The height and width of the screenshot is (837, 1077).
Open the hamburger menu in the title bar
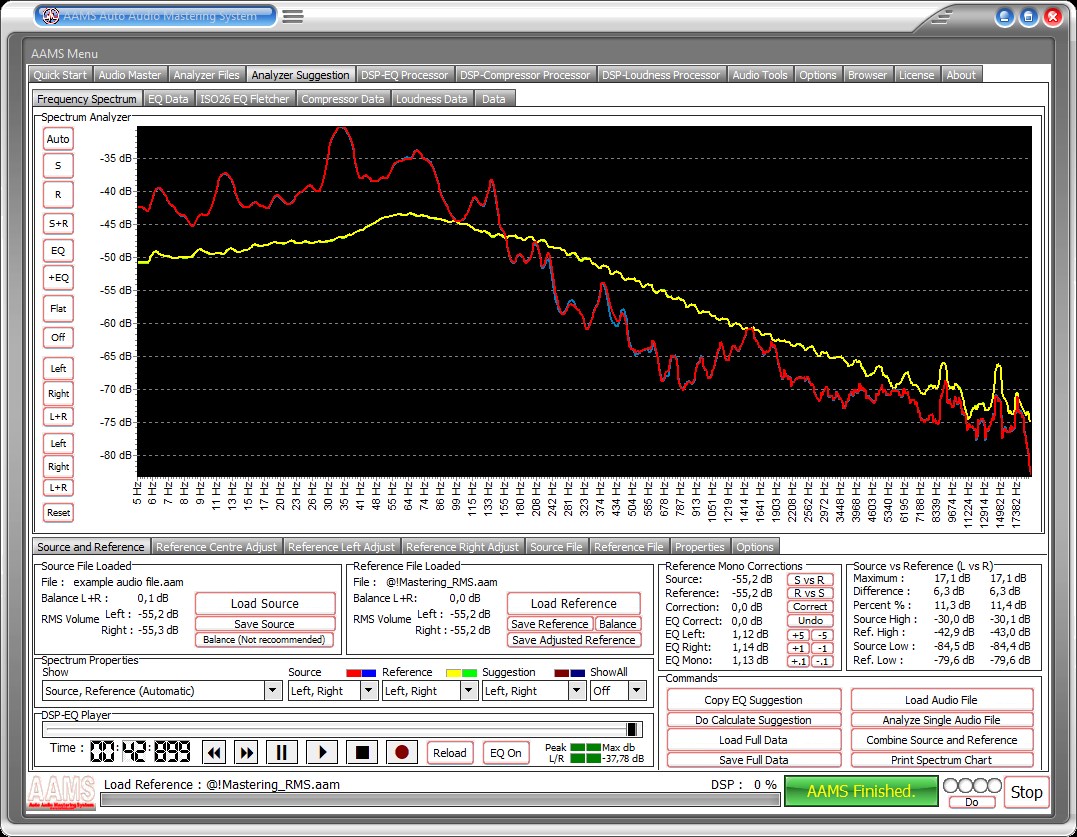[x=293, y=16]
